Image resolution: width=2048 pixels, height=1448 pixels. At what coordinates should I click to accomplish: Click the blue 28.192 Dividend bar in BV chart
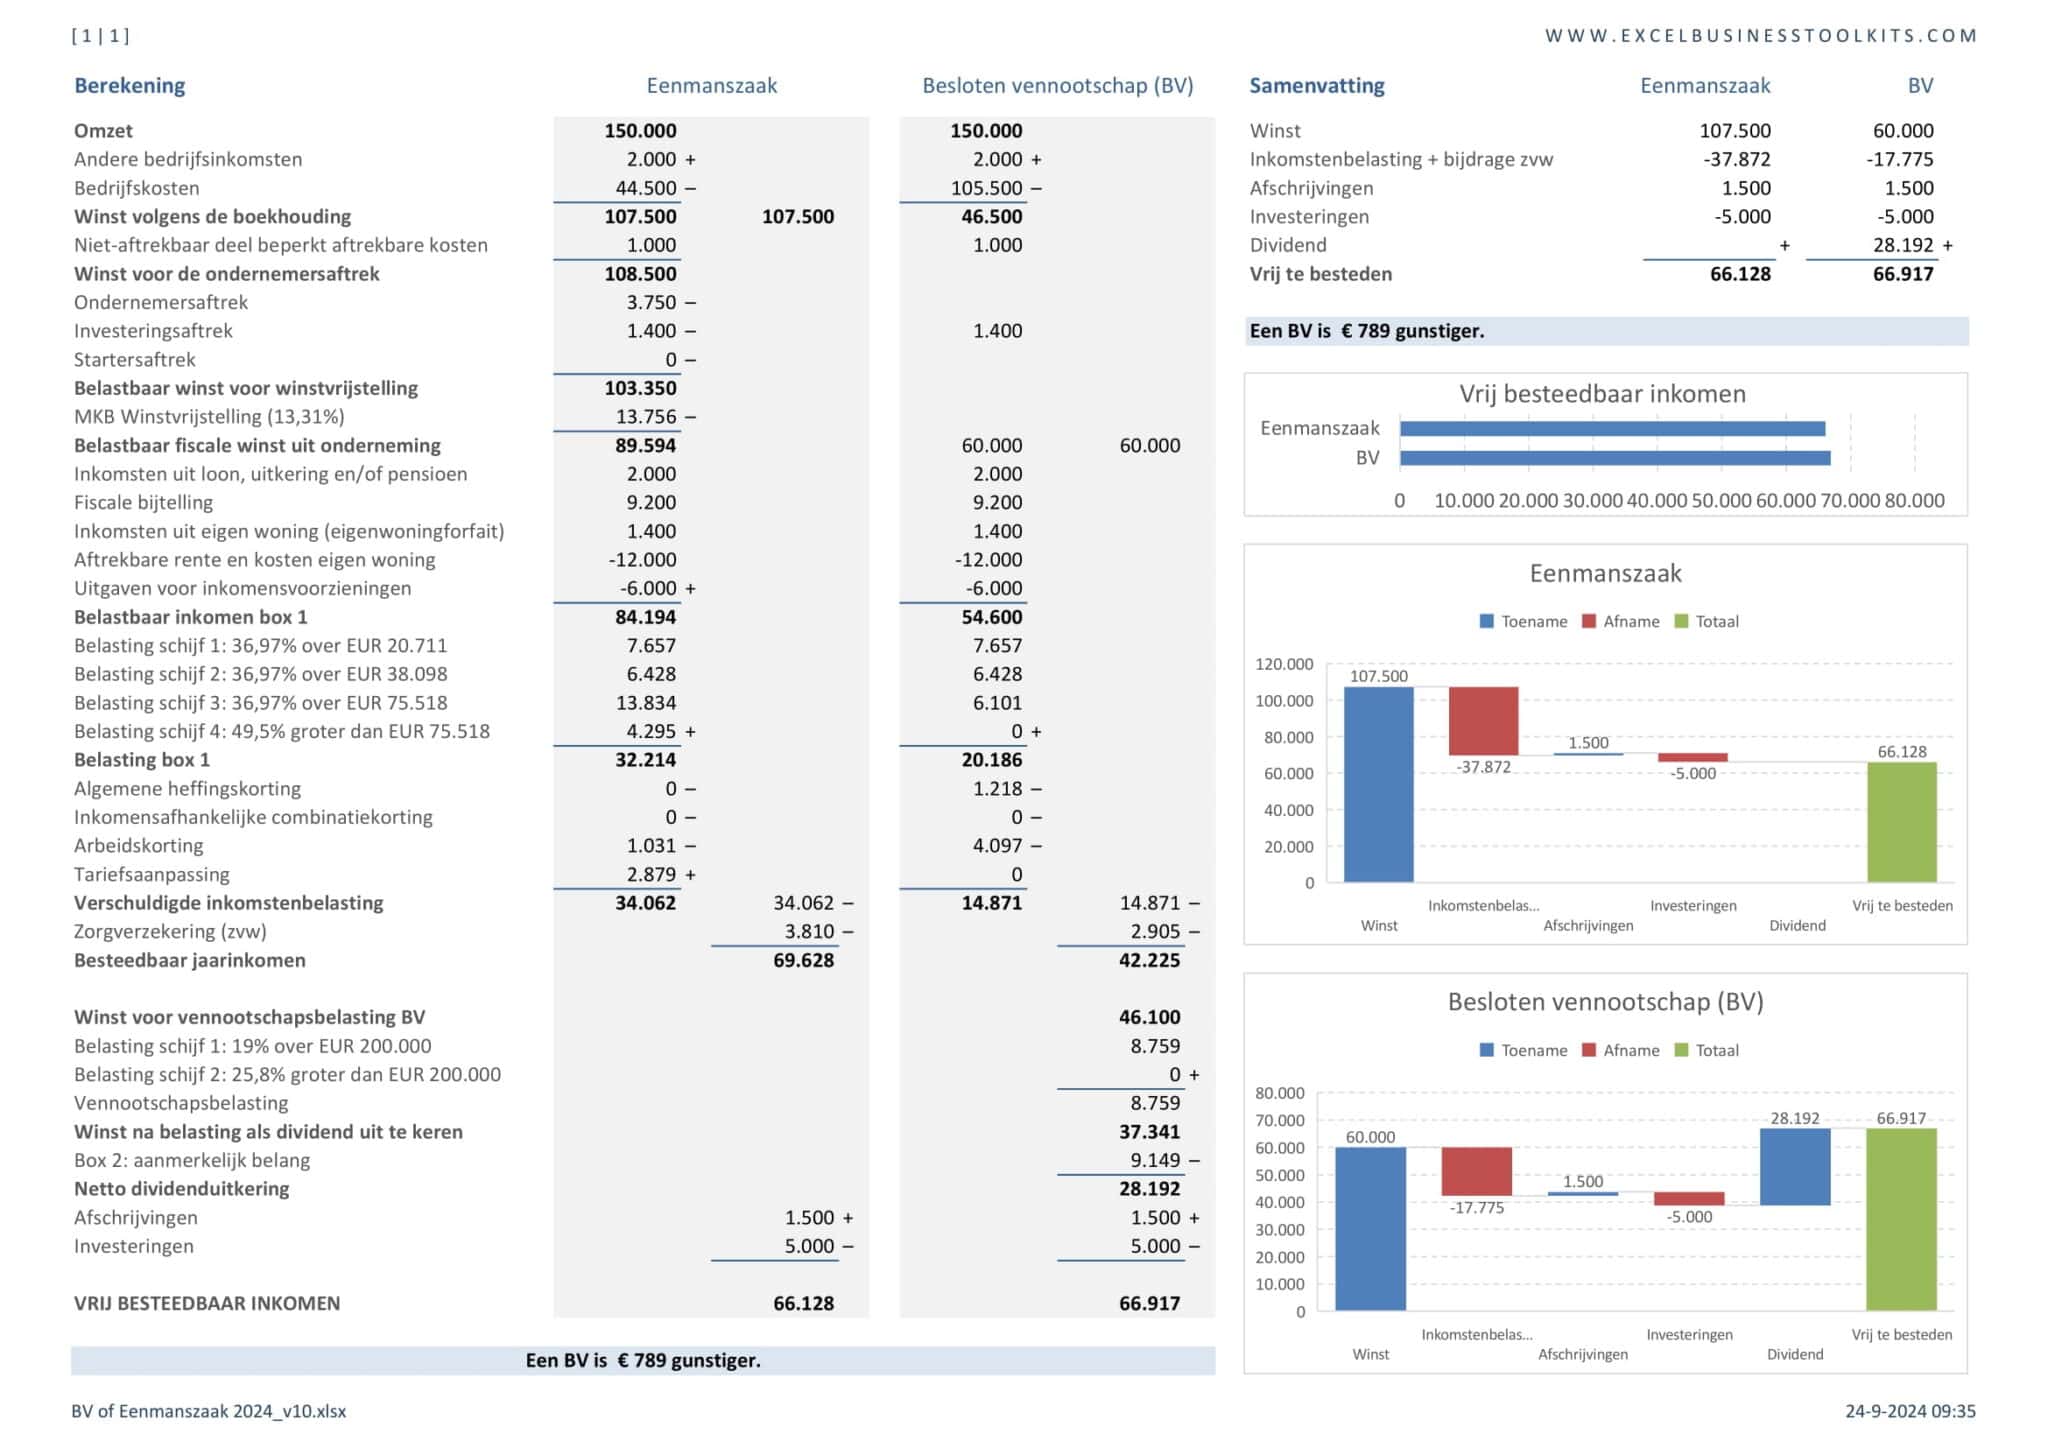pyautogui.click(x=1795, y=1166)
